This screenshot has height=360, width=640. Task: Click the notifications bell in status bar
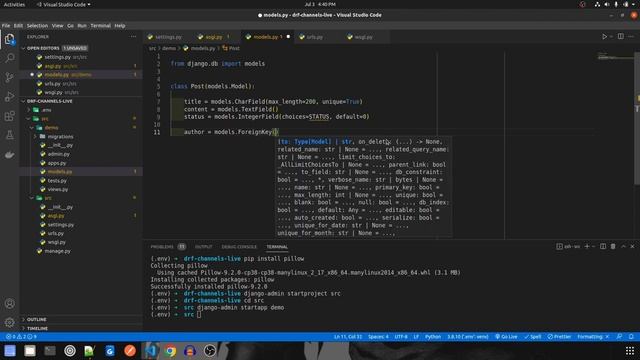(x=631, y=337)
